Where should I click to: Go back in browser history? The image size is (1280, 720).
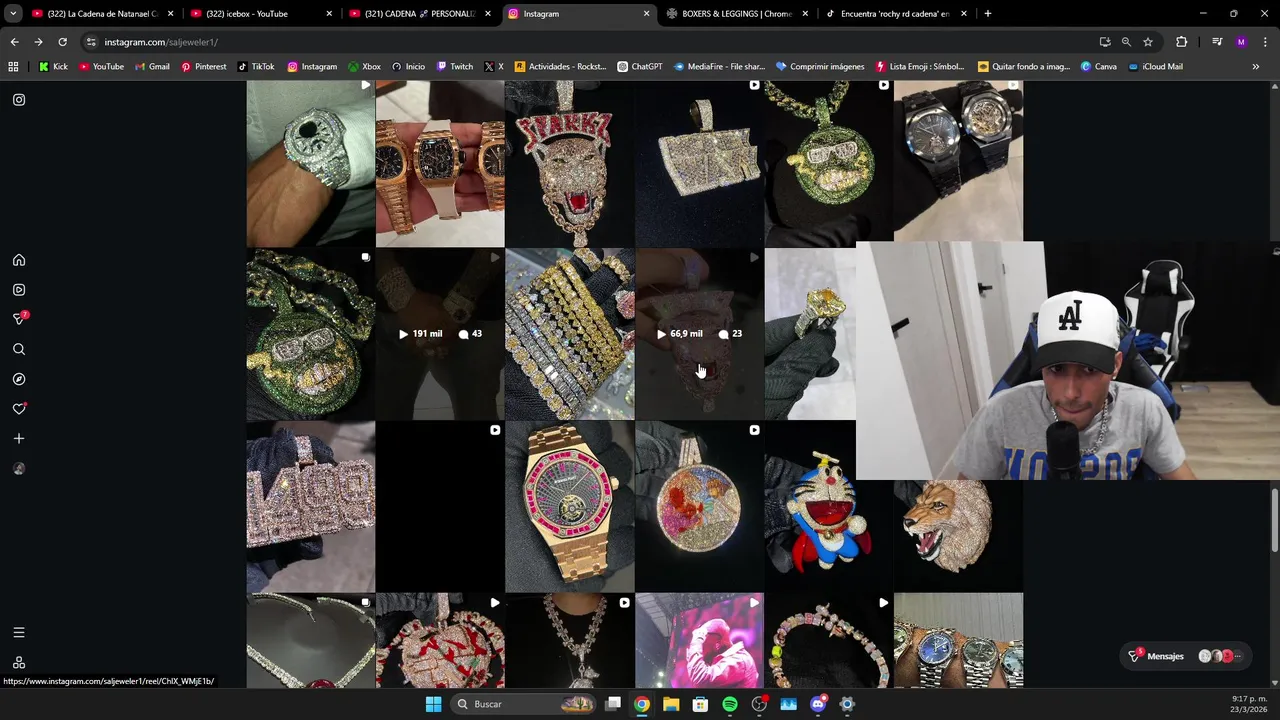pos(14,42)
